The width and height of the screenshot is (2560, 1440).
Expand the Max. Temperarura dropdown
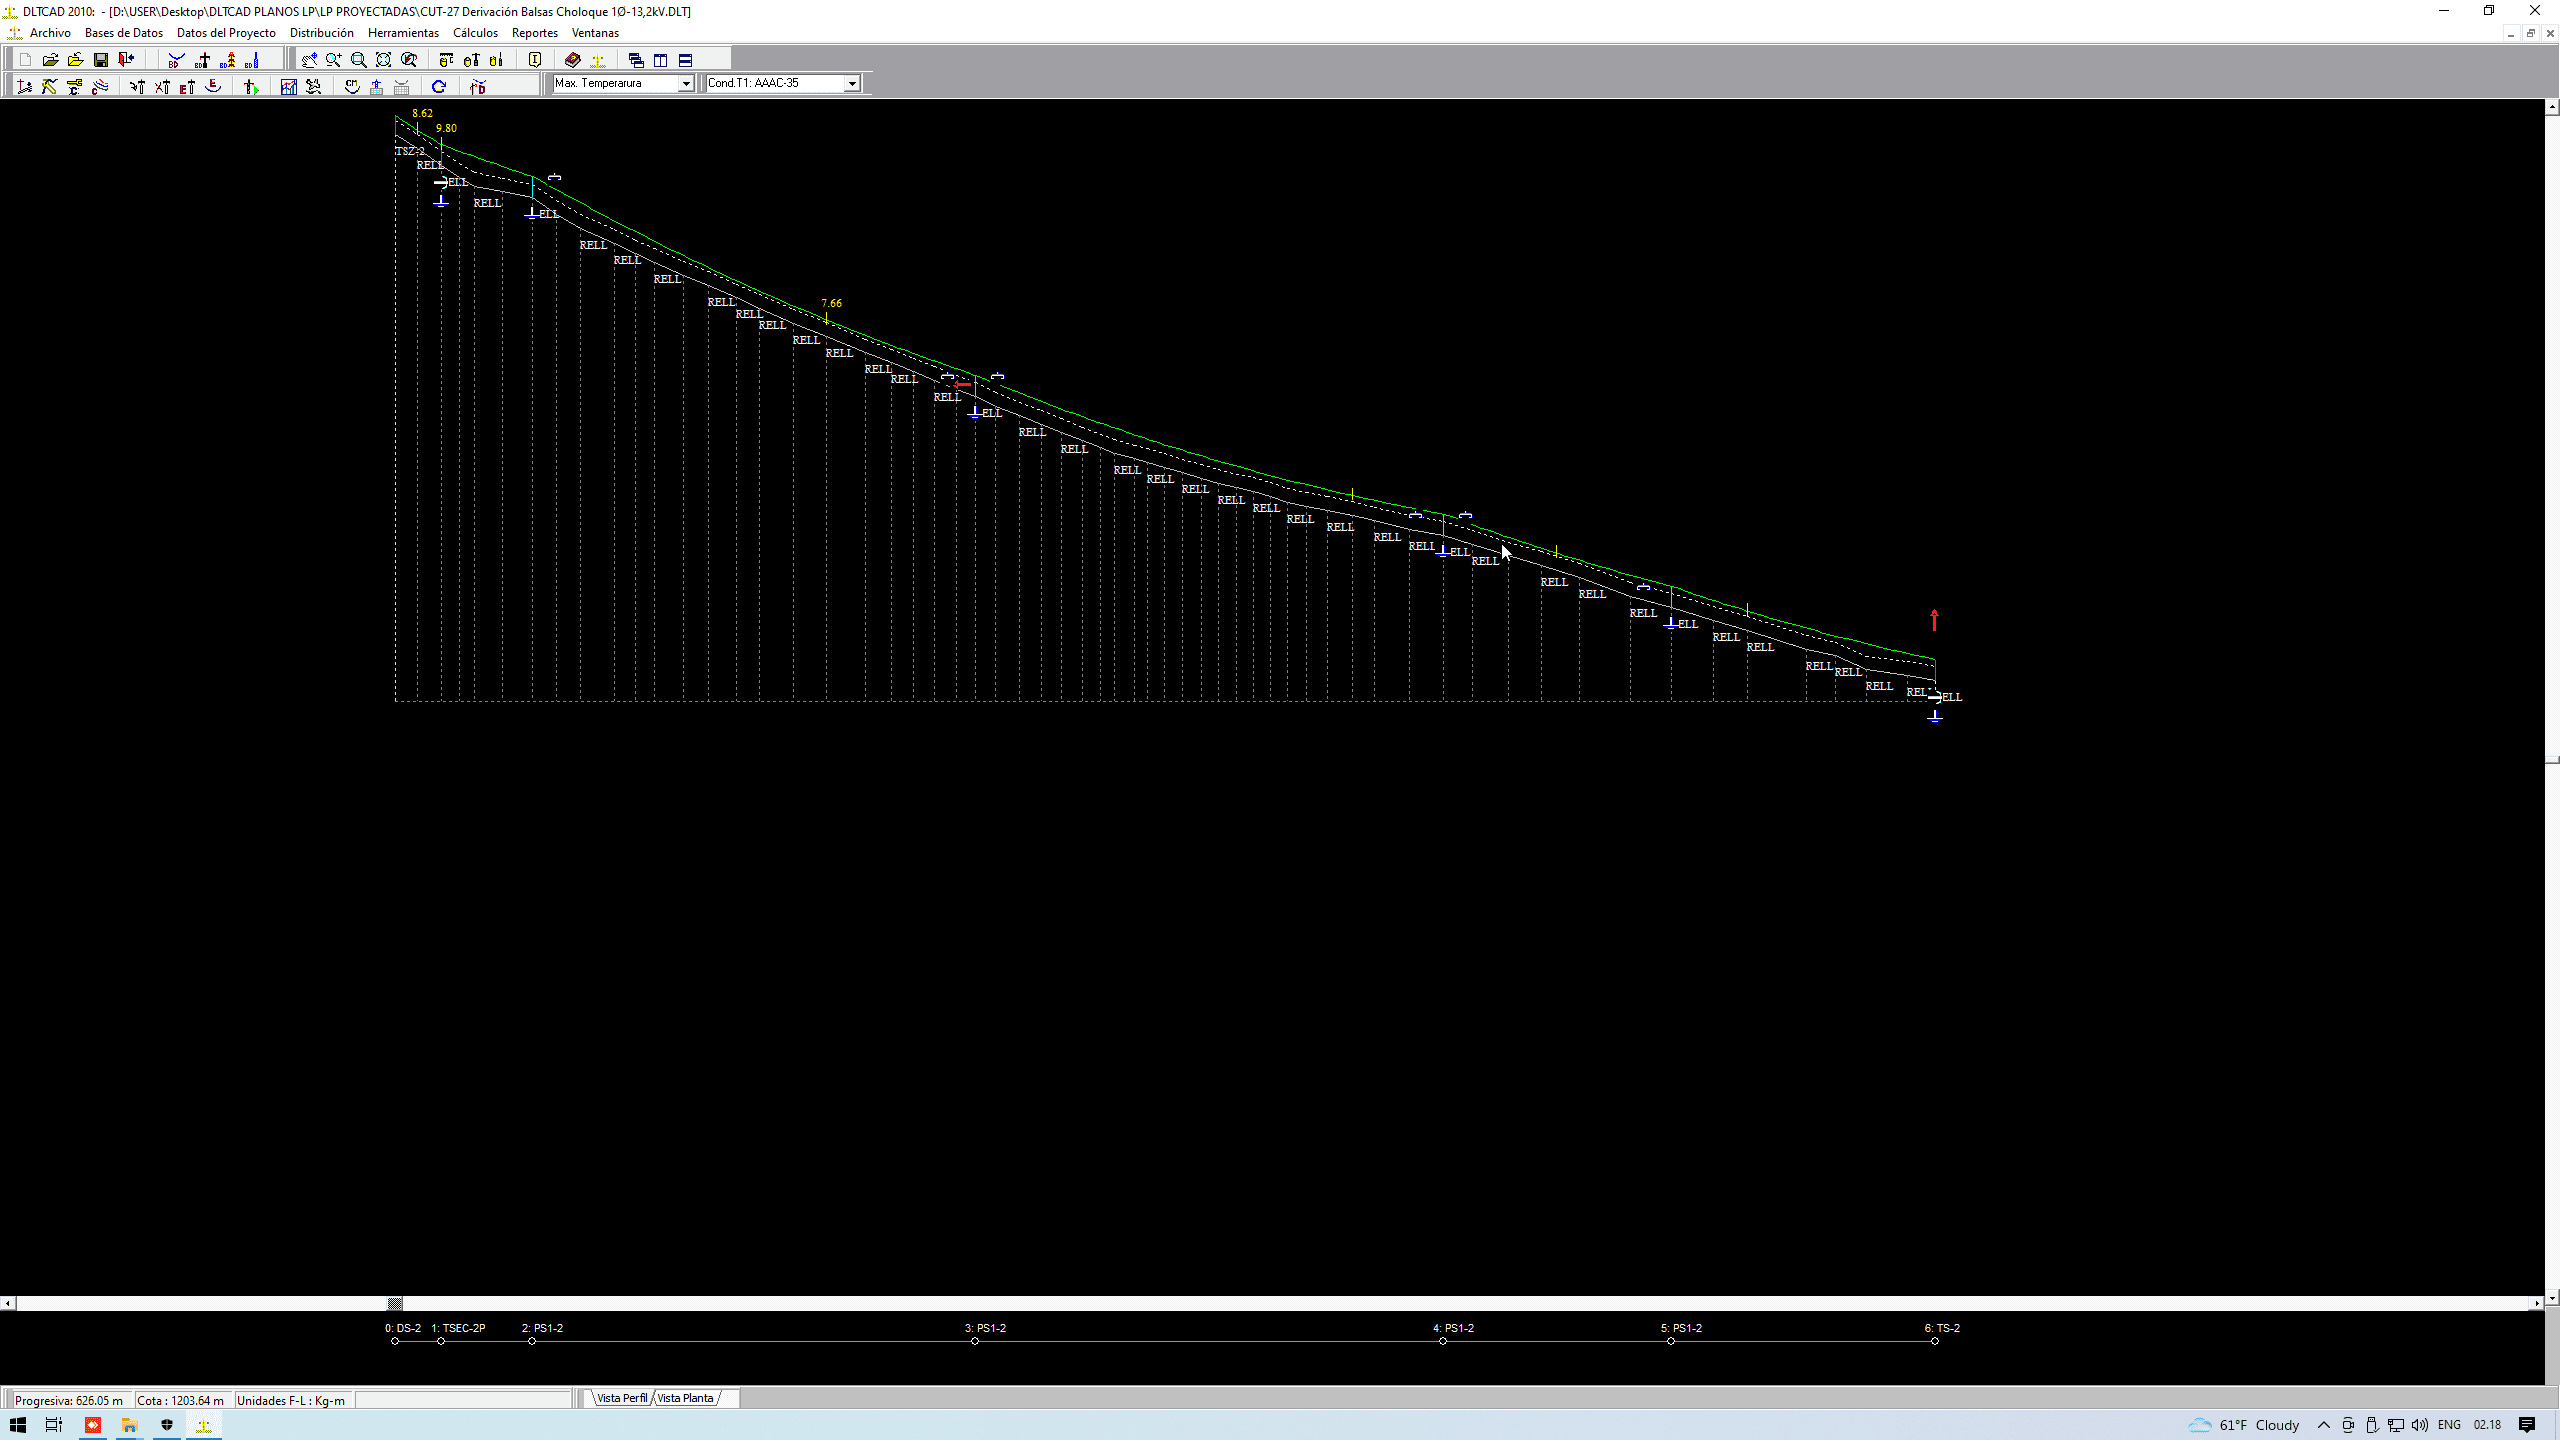pos(686,84)
